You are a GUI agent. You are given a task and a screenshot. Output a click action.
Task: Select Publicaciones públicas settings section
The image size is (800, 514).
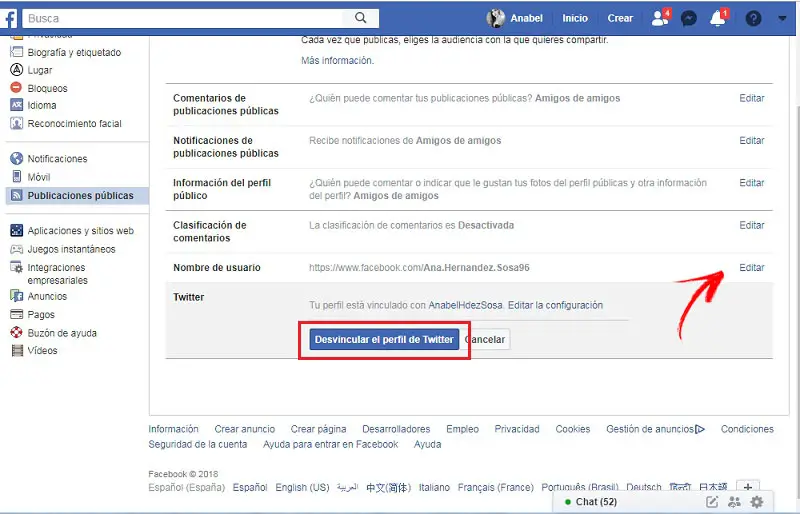(x=81, y=195)
